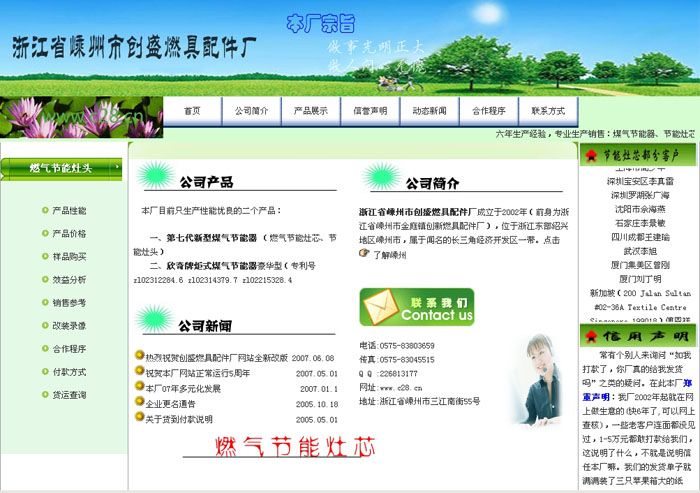Open 产品性能 in the left sidebar
This screenshot has height=493, width=700.
[69, 211]
